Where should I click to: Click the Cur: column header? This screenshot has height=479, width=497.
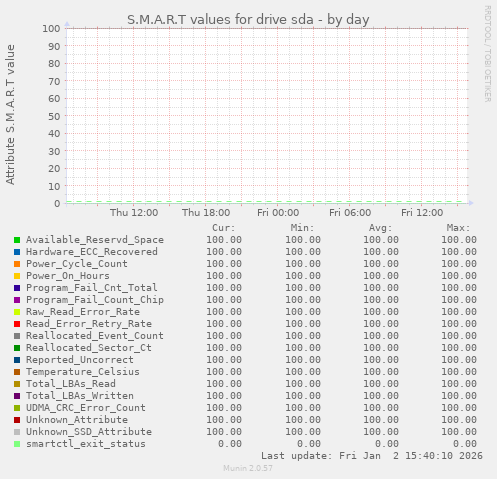[224, 228]
